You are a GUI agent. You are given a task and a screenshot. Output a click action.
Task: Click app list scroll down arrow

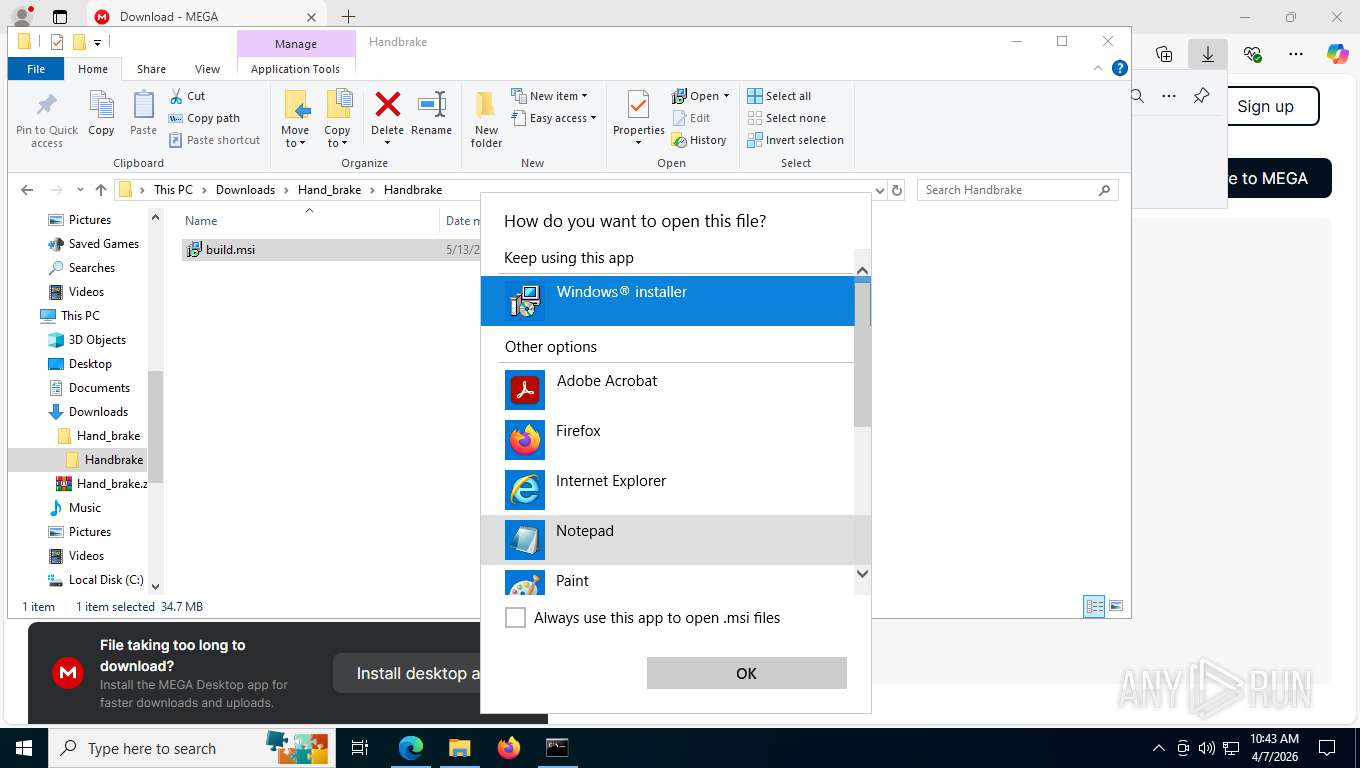coord(862,574)
